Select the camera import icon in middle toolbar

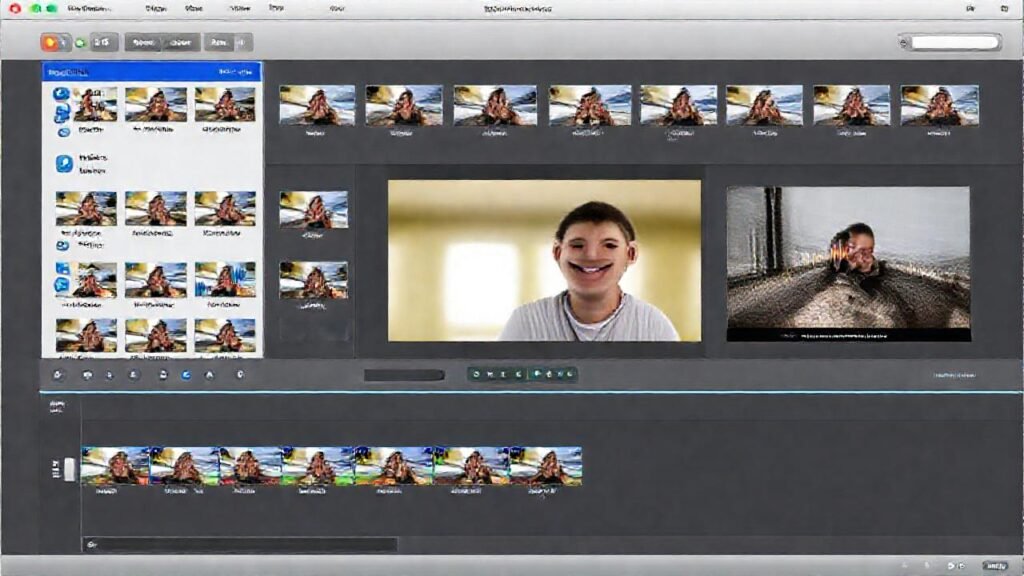(x=57, y=374)
